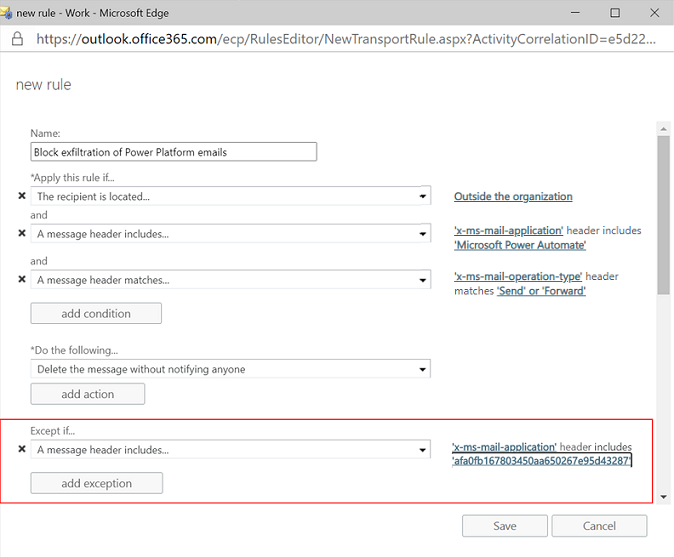Remove the message header includes condition
The height and width of the screenshot is (557, 674).
pos(21,233)
